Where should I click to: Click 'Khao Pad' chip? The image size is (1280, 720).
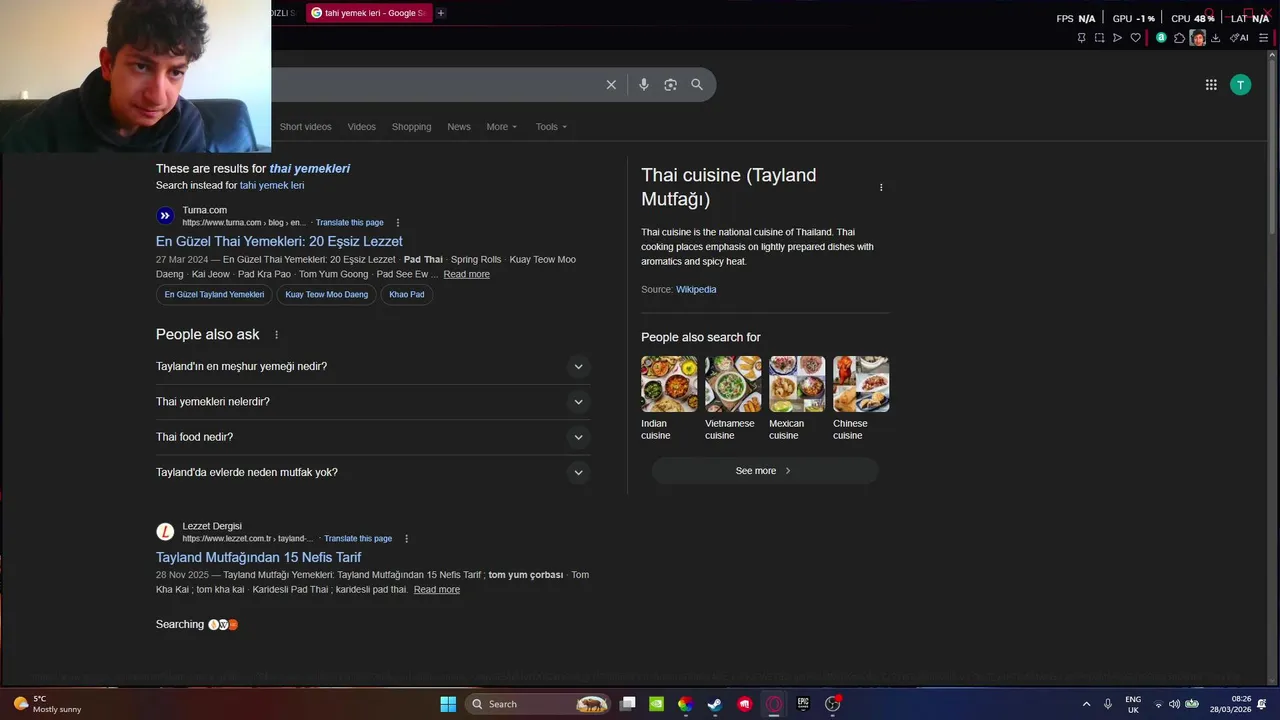pos(406,295)
